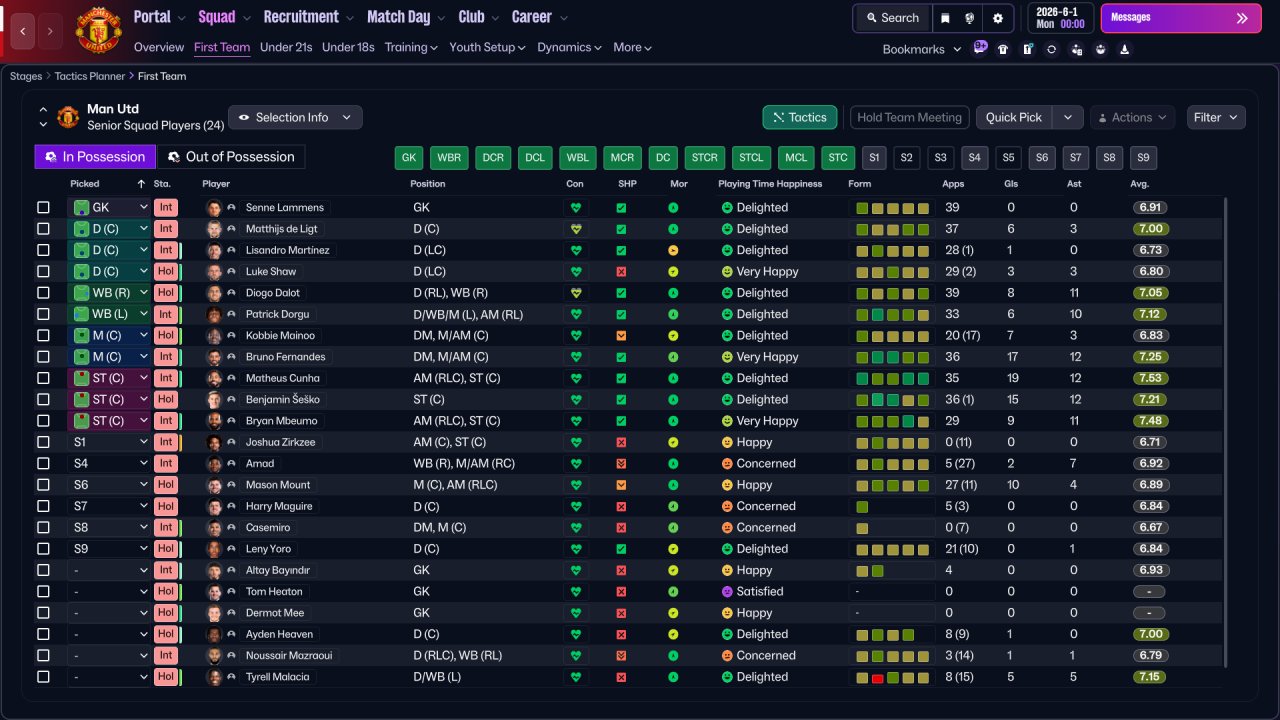Tick the checkbox for Benjamin Šeško
Viewport: 1280px width, 720px height.
43,400
